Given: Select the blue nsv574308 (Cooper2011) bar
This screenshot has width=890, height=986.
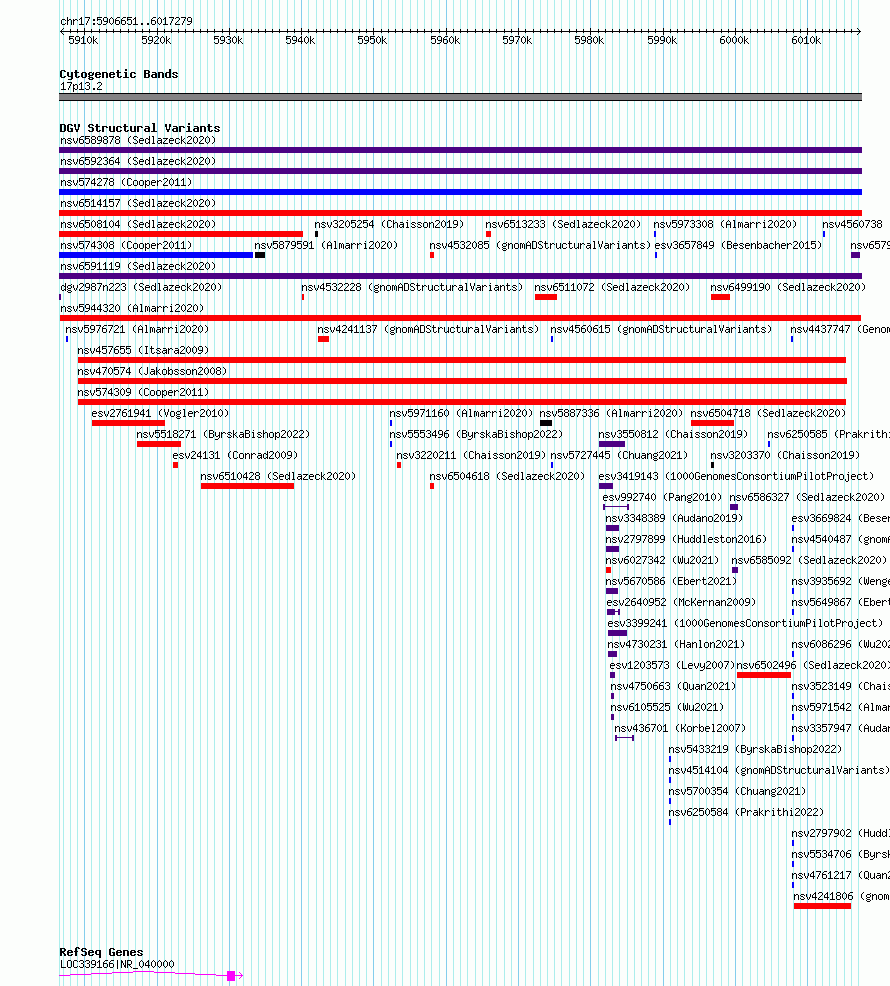Looking at the screenshot, I should coord(156,255).
